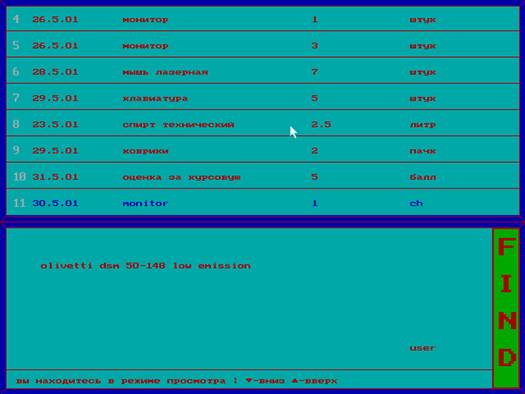Click the up arrow hint in status bar
Screen dimensions: 525x394
314,381
